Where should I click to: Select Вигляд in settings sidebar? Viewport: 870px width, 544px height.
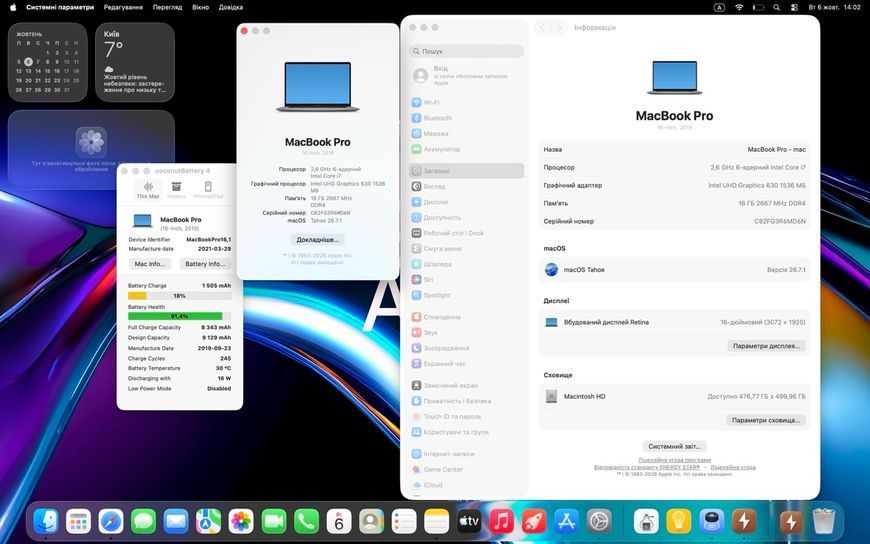click(x=466, y=187)
